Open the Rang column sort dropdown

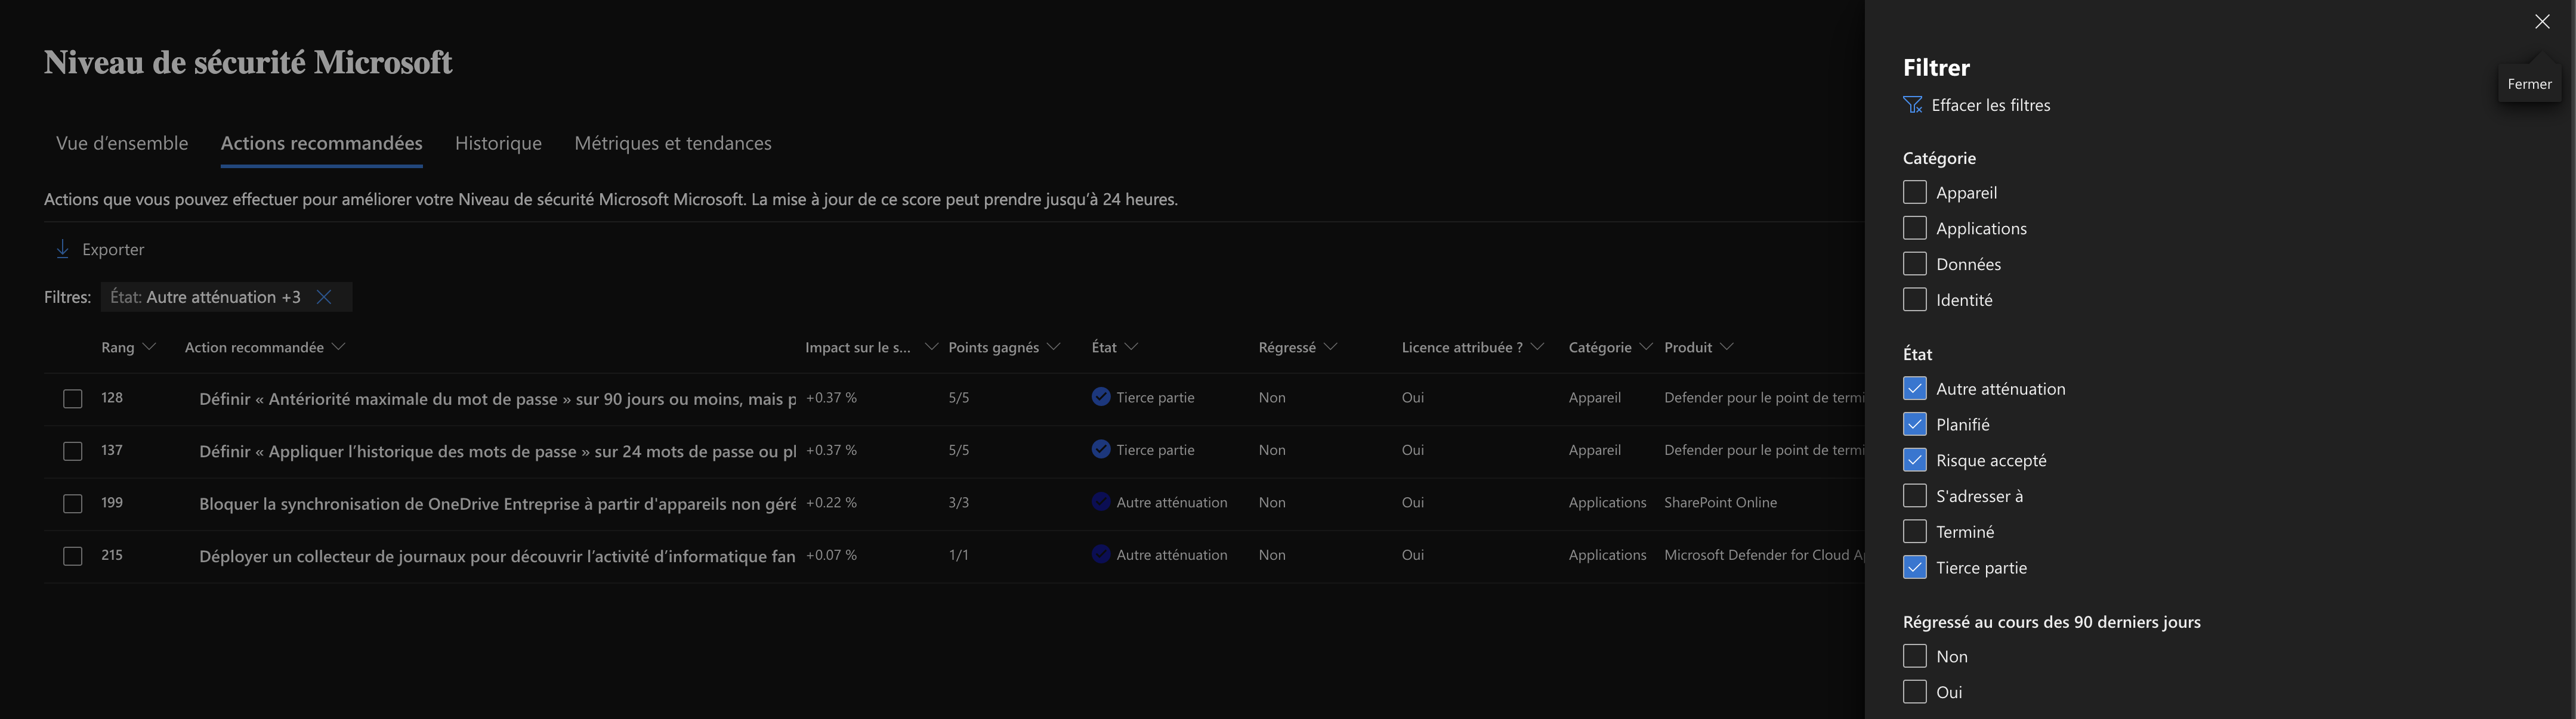[x=150, y=347]
